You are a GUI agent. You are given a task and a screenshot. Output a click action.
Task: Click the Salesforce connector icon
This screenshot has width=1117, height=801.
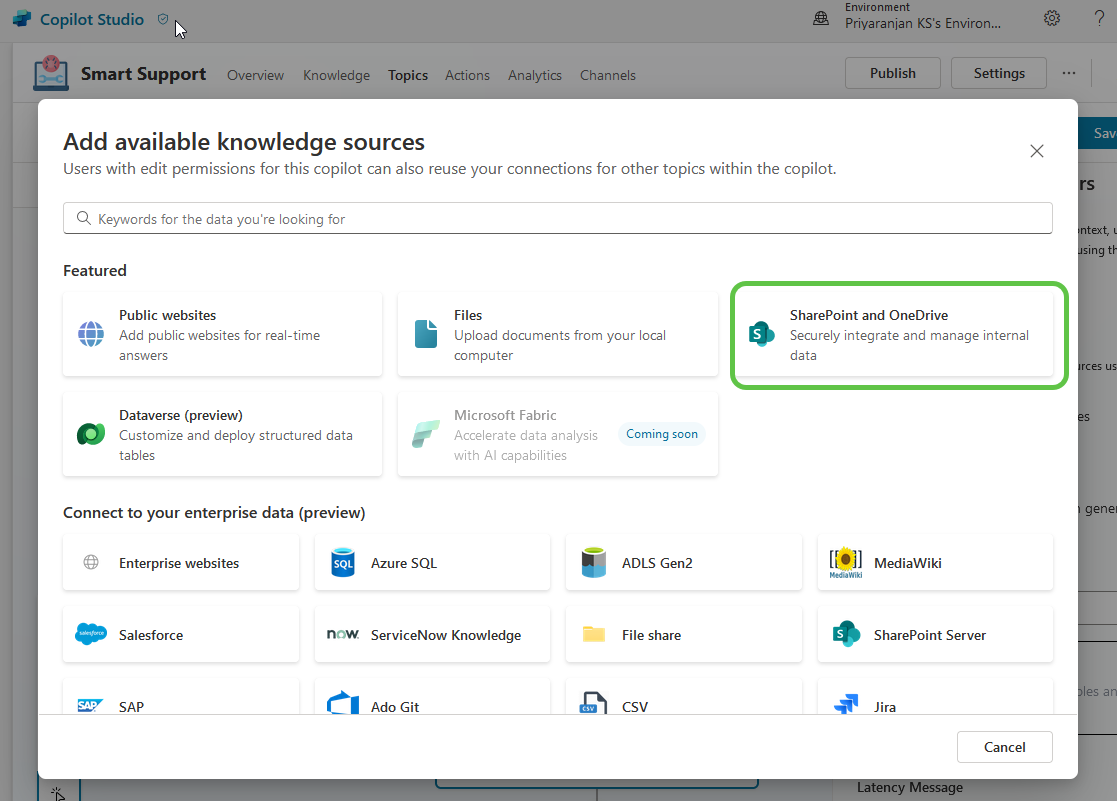click(91, 633)
